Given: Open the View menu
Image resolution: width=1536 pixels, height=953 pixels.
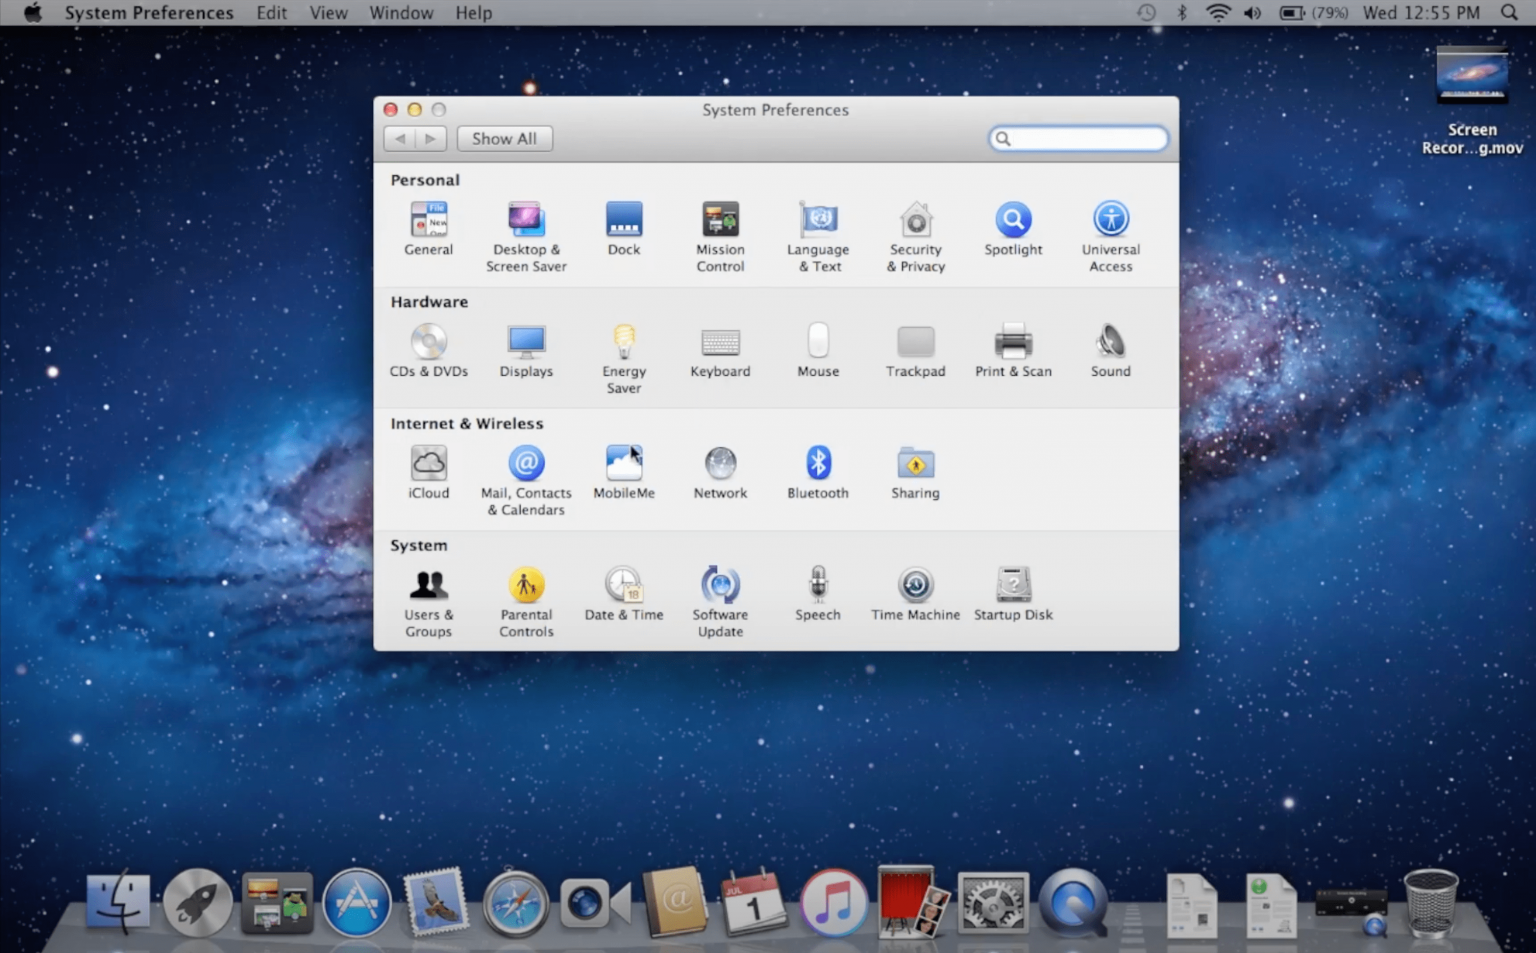Looking at the screenshot, I should click(328, 13).
